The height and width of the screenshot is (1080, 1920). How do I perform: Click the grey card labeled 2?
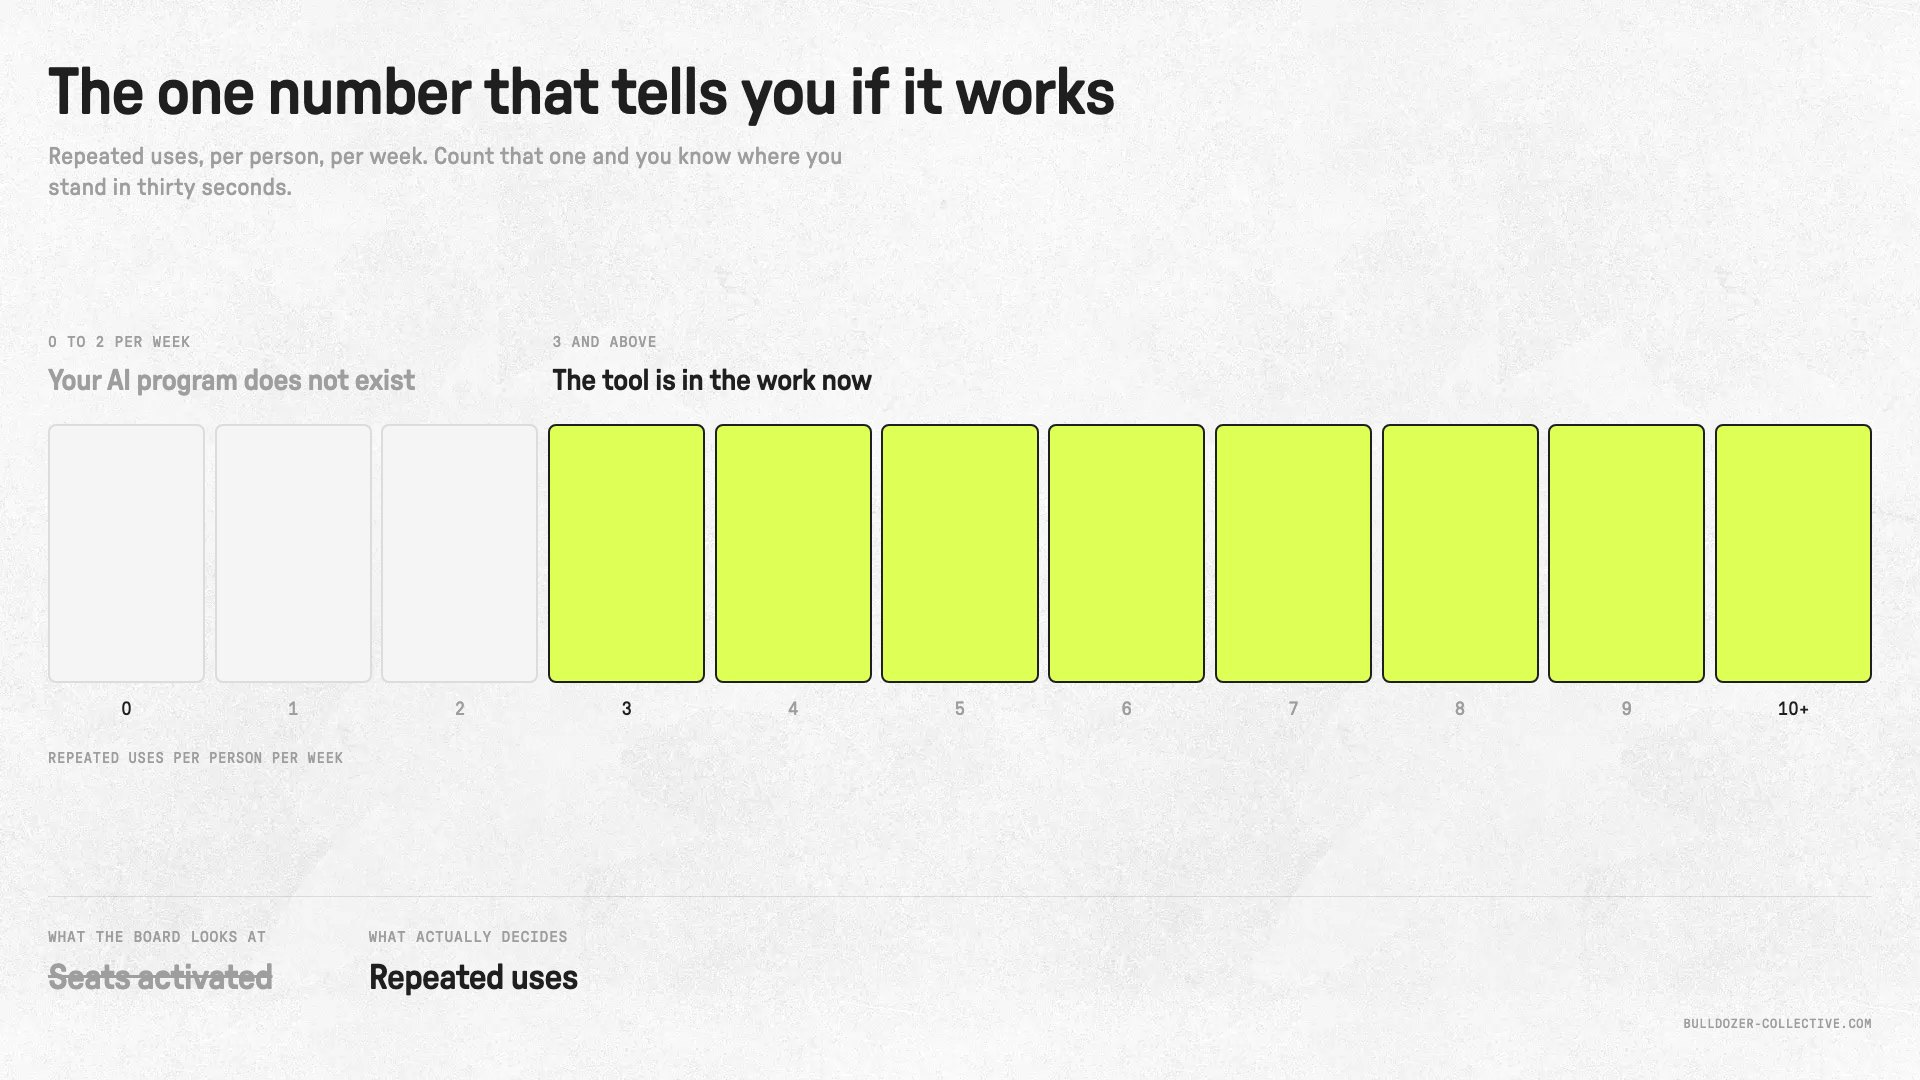click(x=459, y=553)
